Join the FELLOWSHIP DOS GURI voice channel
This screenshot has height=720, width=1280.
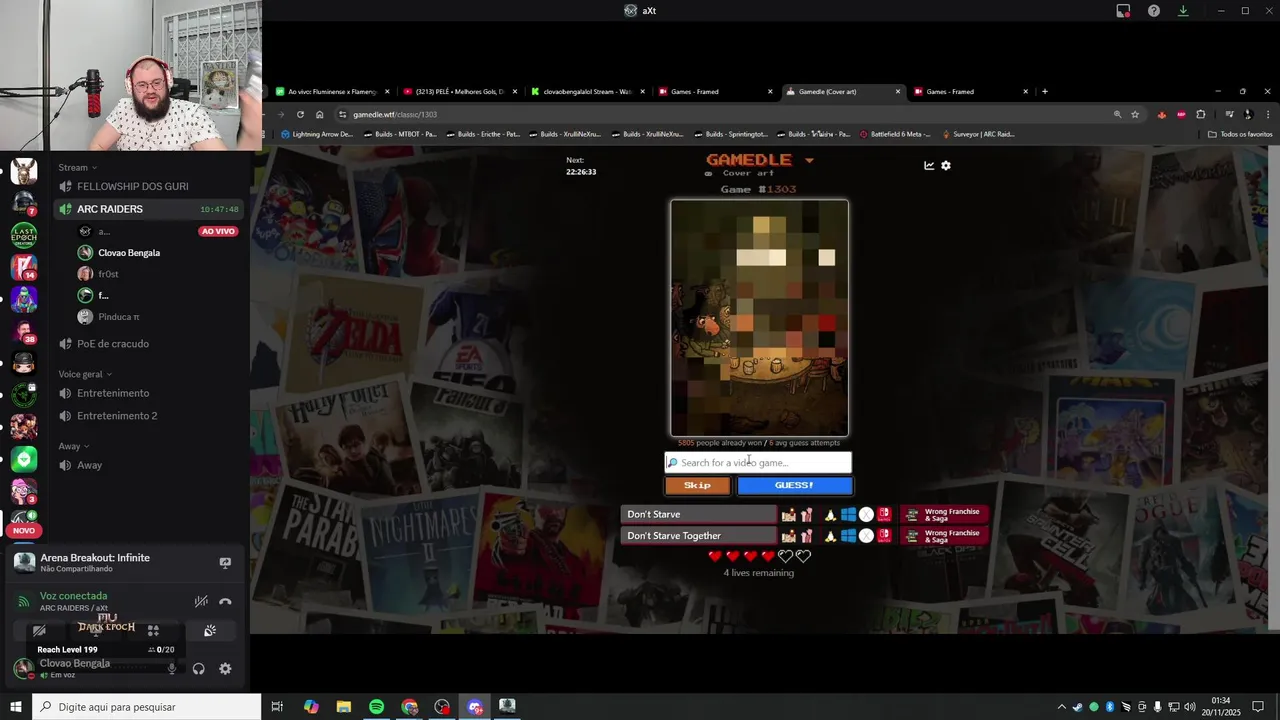150,186
